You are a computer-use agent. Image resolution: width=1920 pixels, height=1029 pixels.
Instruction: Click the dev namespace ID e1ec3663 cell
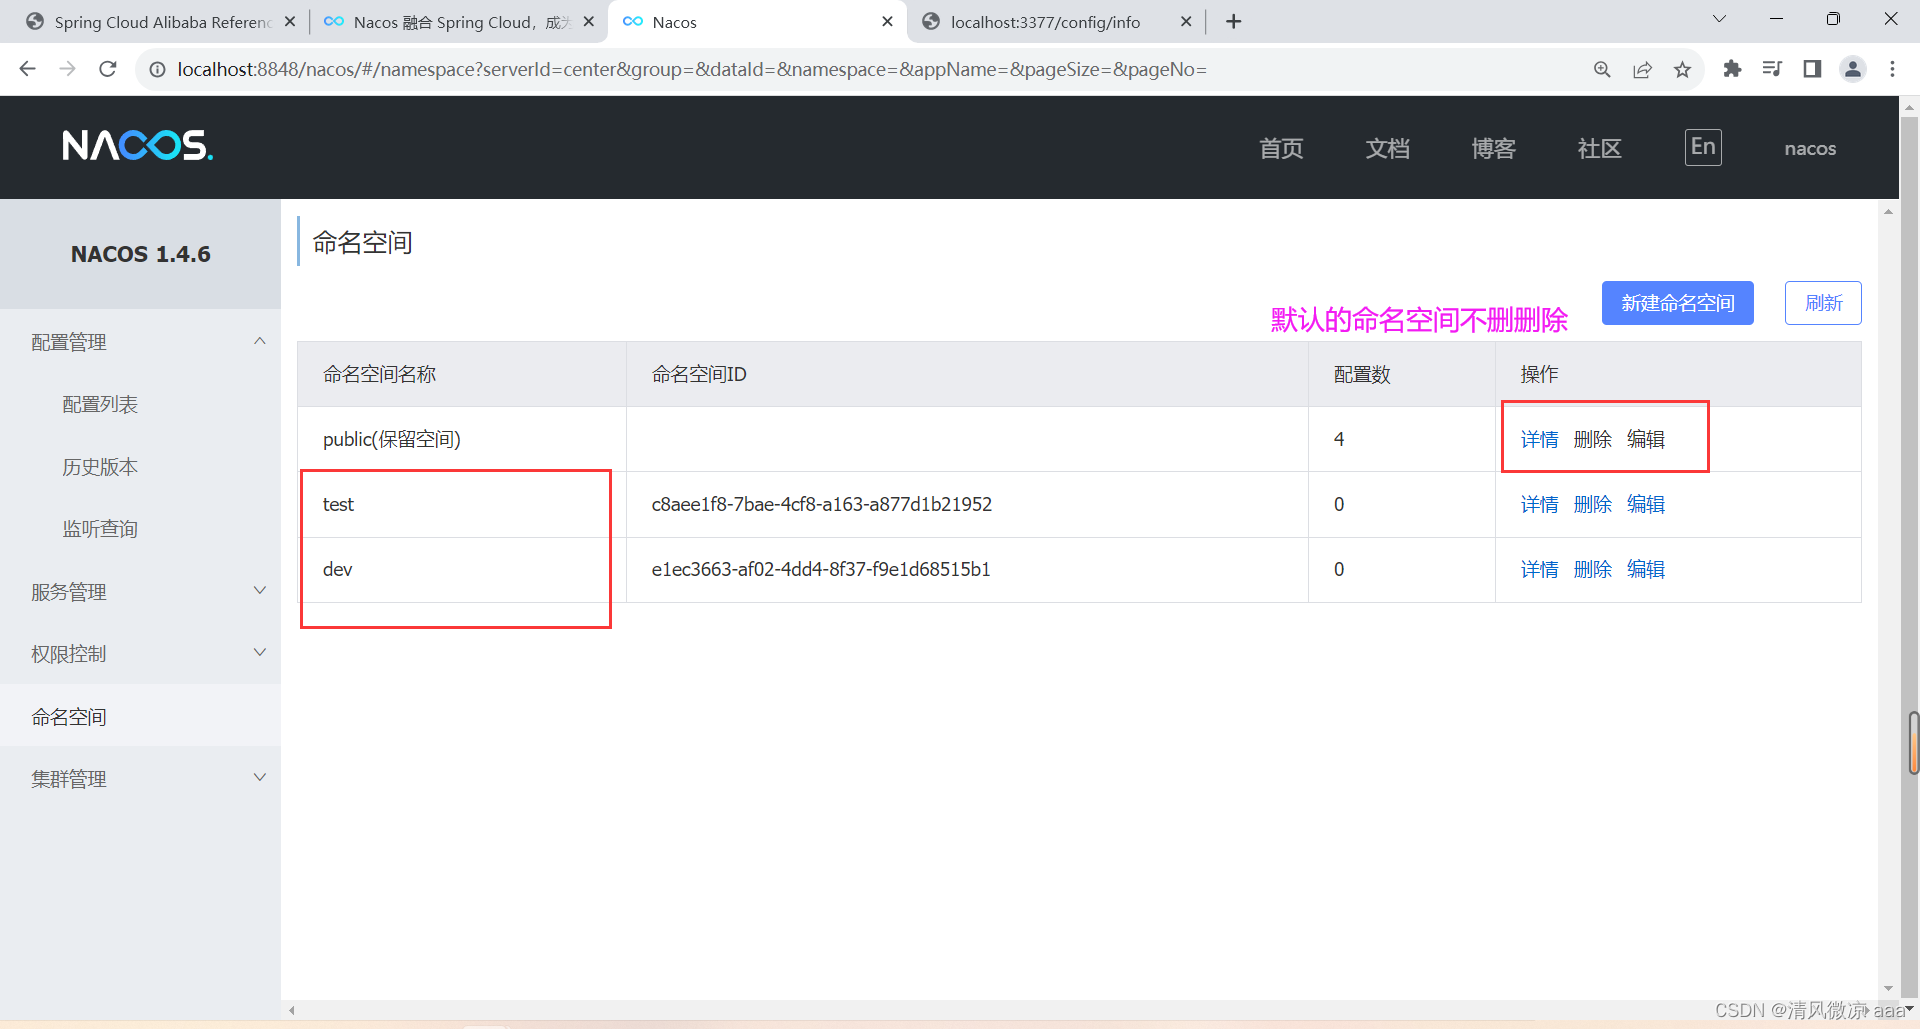pyautogui.click(x=967, y=569)
